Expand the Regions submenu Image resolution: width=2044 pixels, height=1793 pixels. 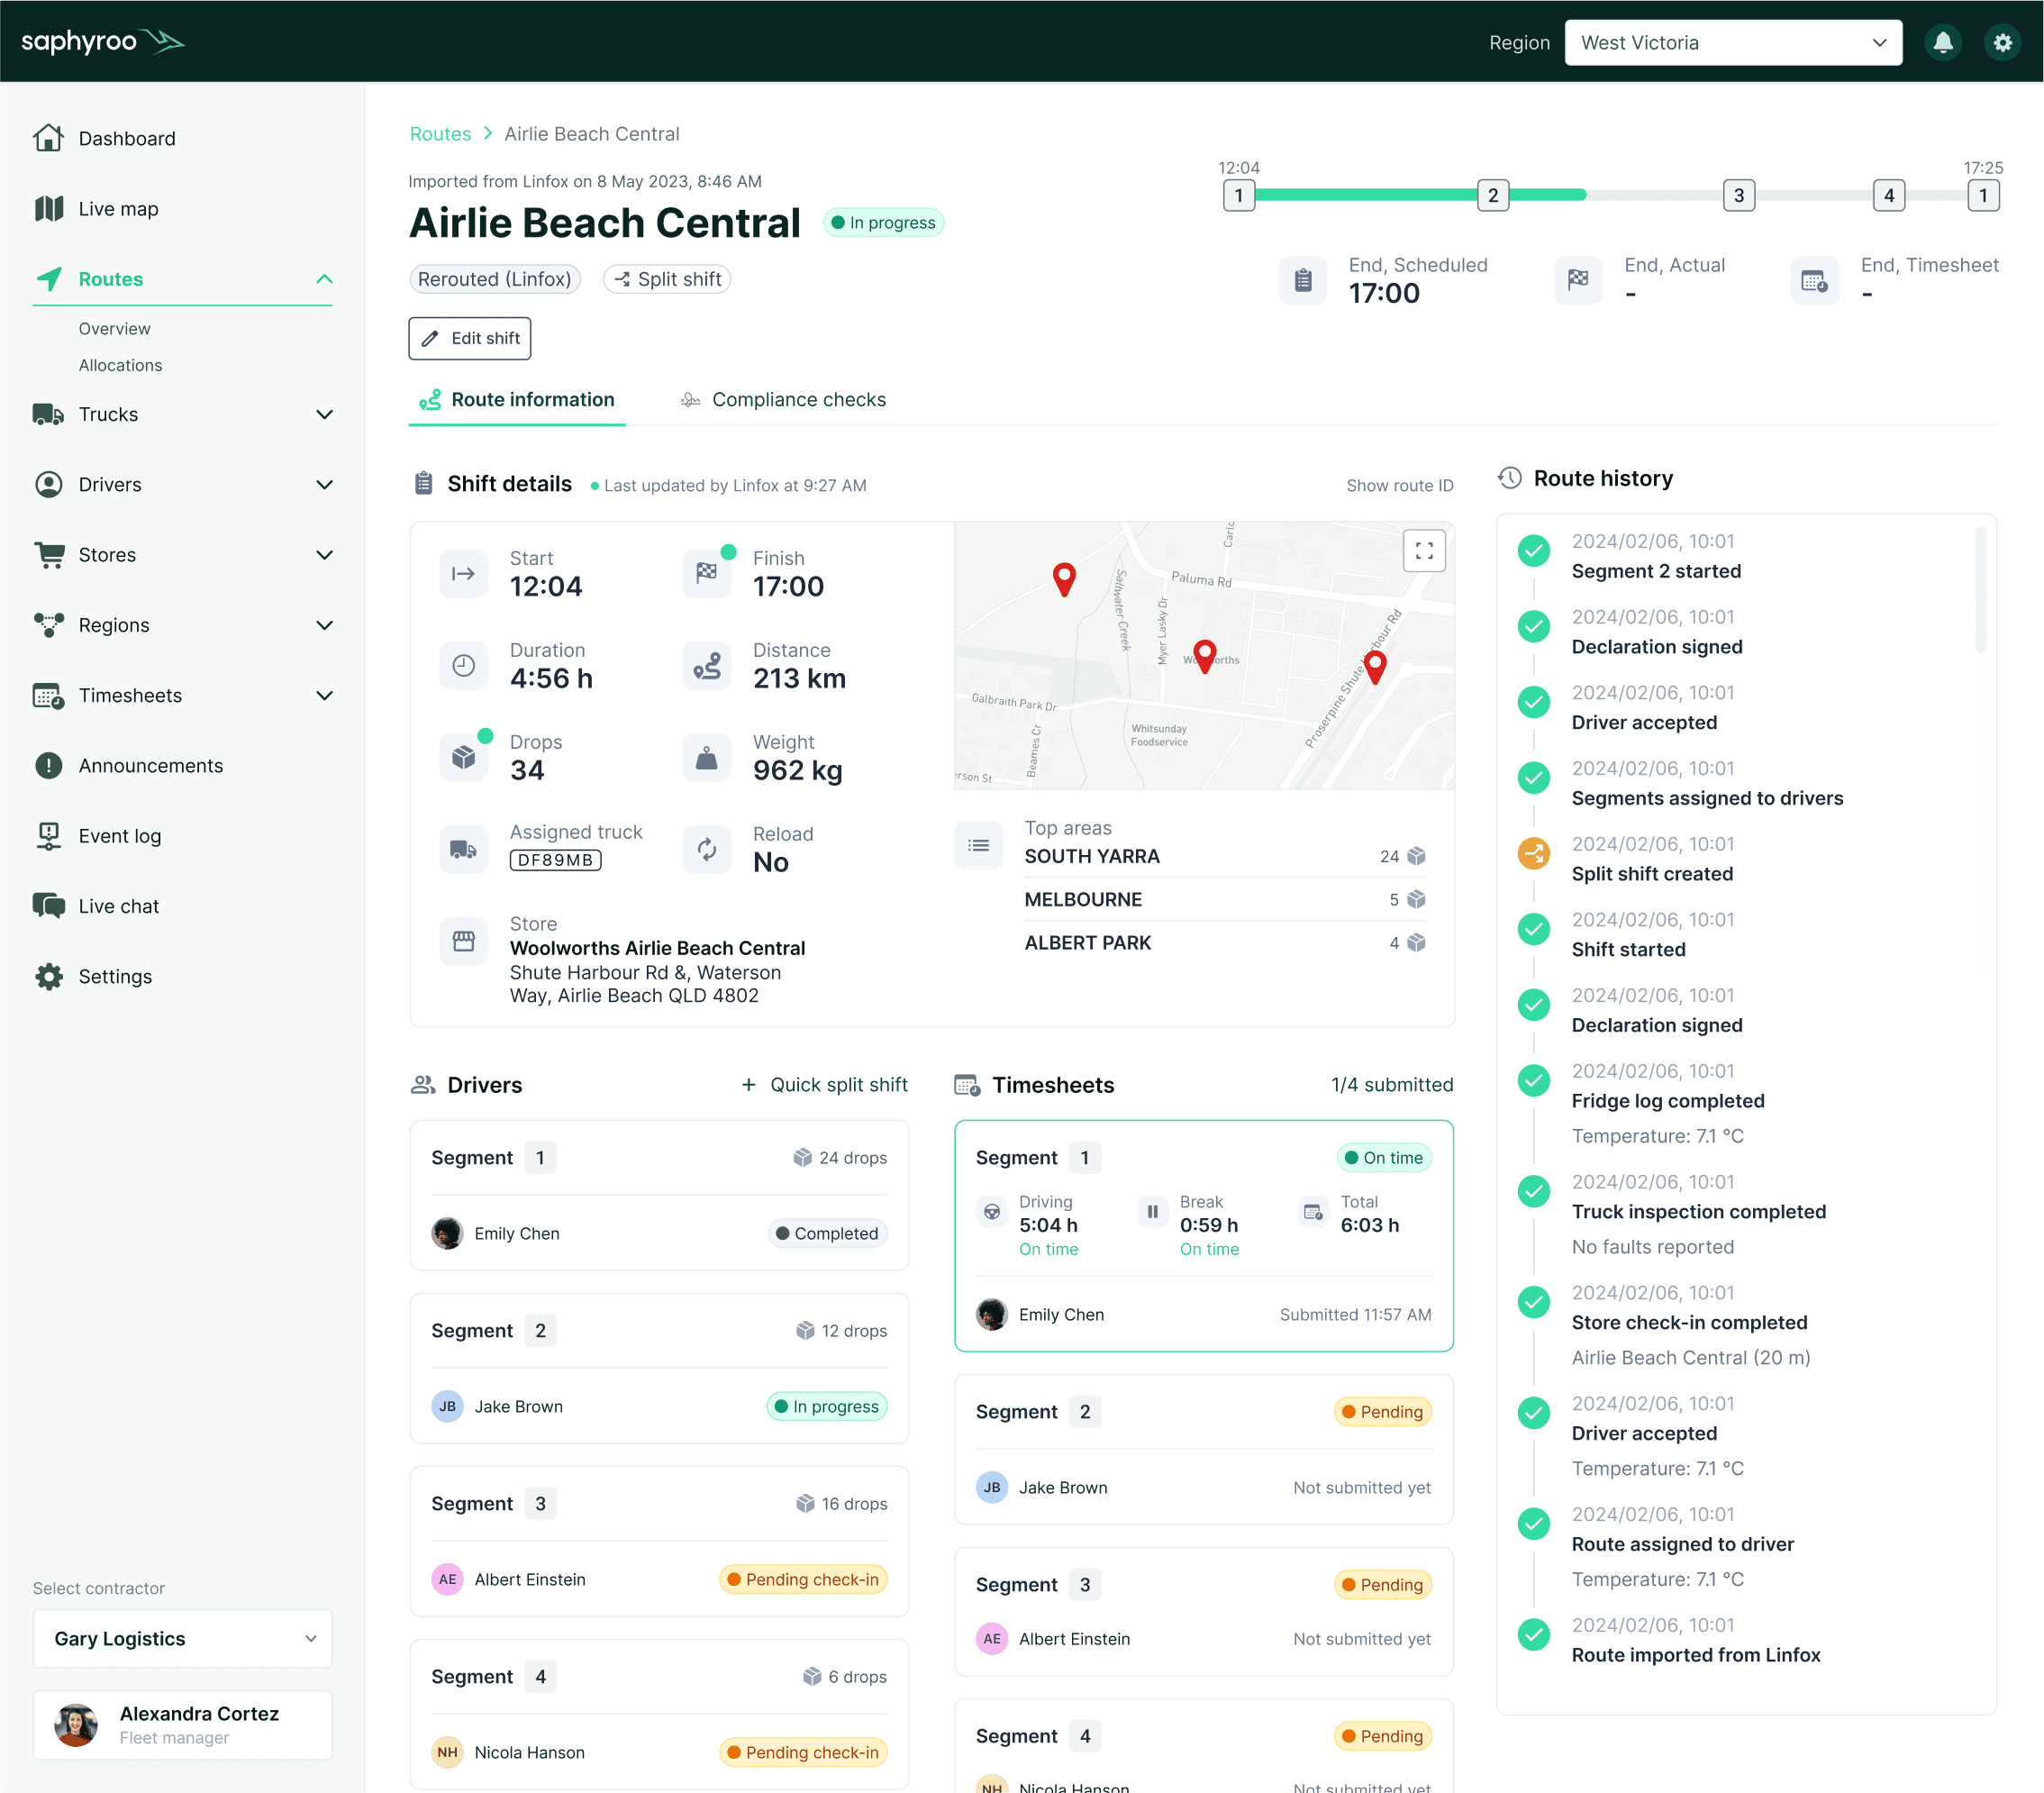324,625
